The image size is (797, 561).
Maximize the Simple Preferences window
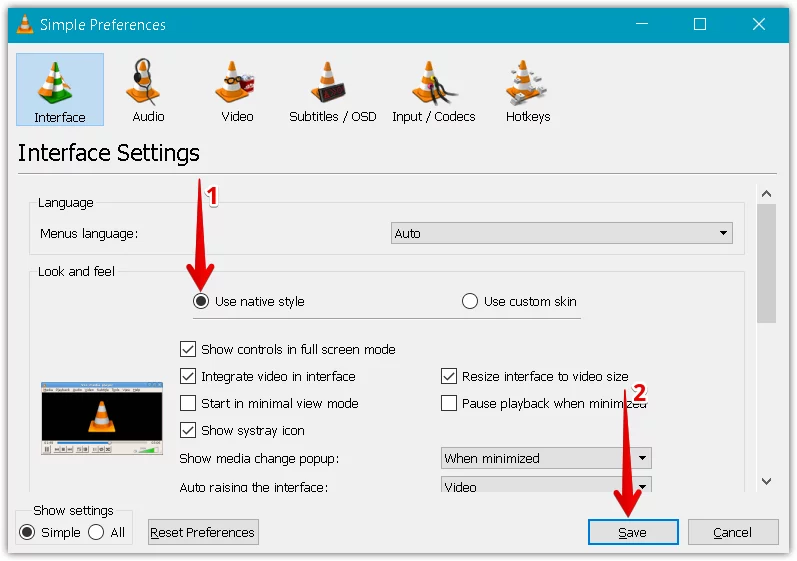coord(700,24)
